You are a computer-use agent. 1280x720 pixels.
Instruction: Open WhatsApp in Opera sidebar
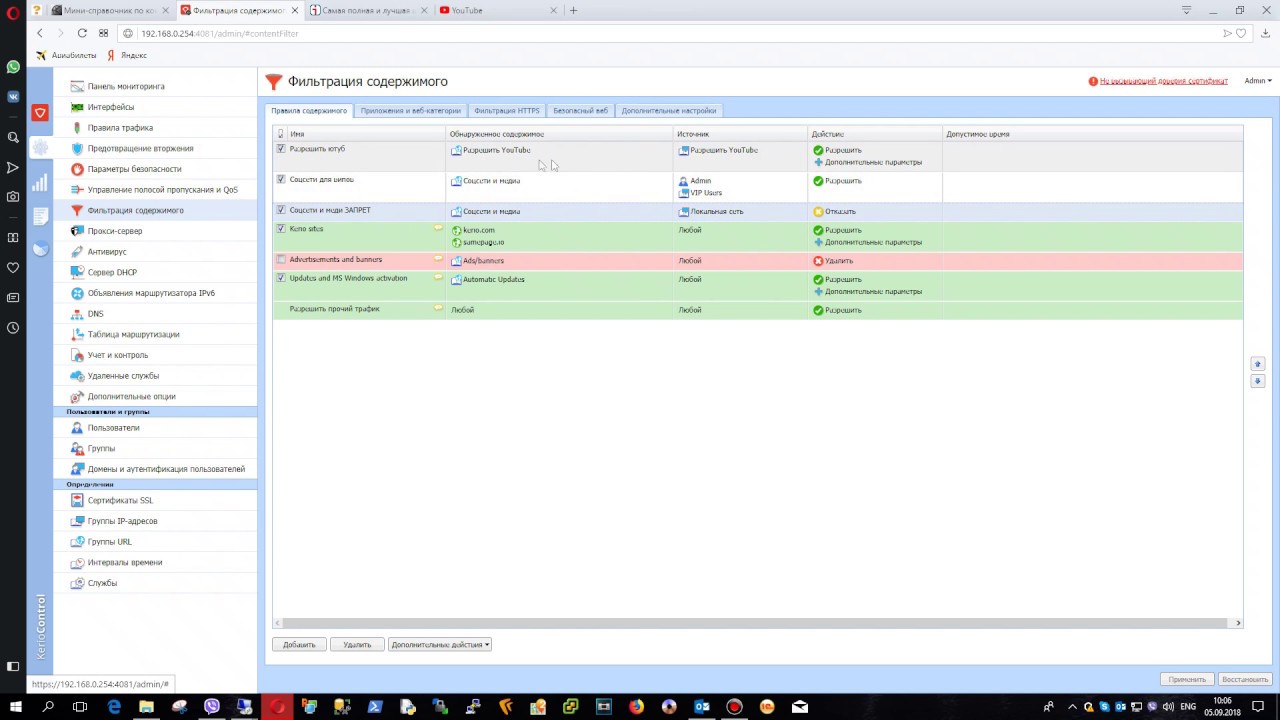coord(13,67)
